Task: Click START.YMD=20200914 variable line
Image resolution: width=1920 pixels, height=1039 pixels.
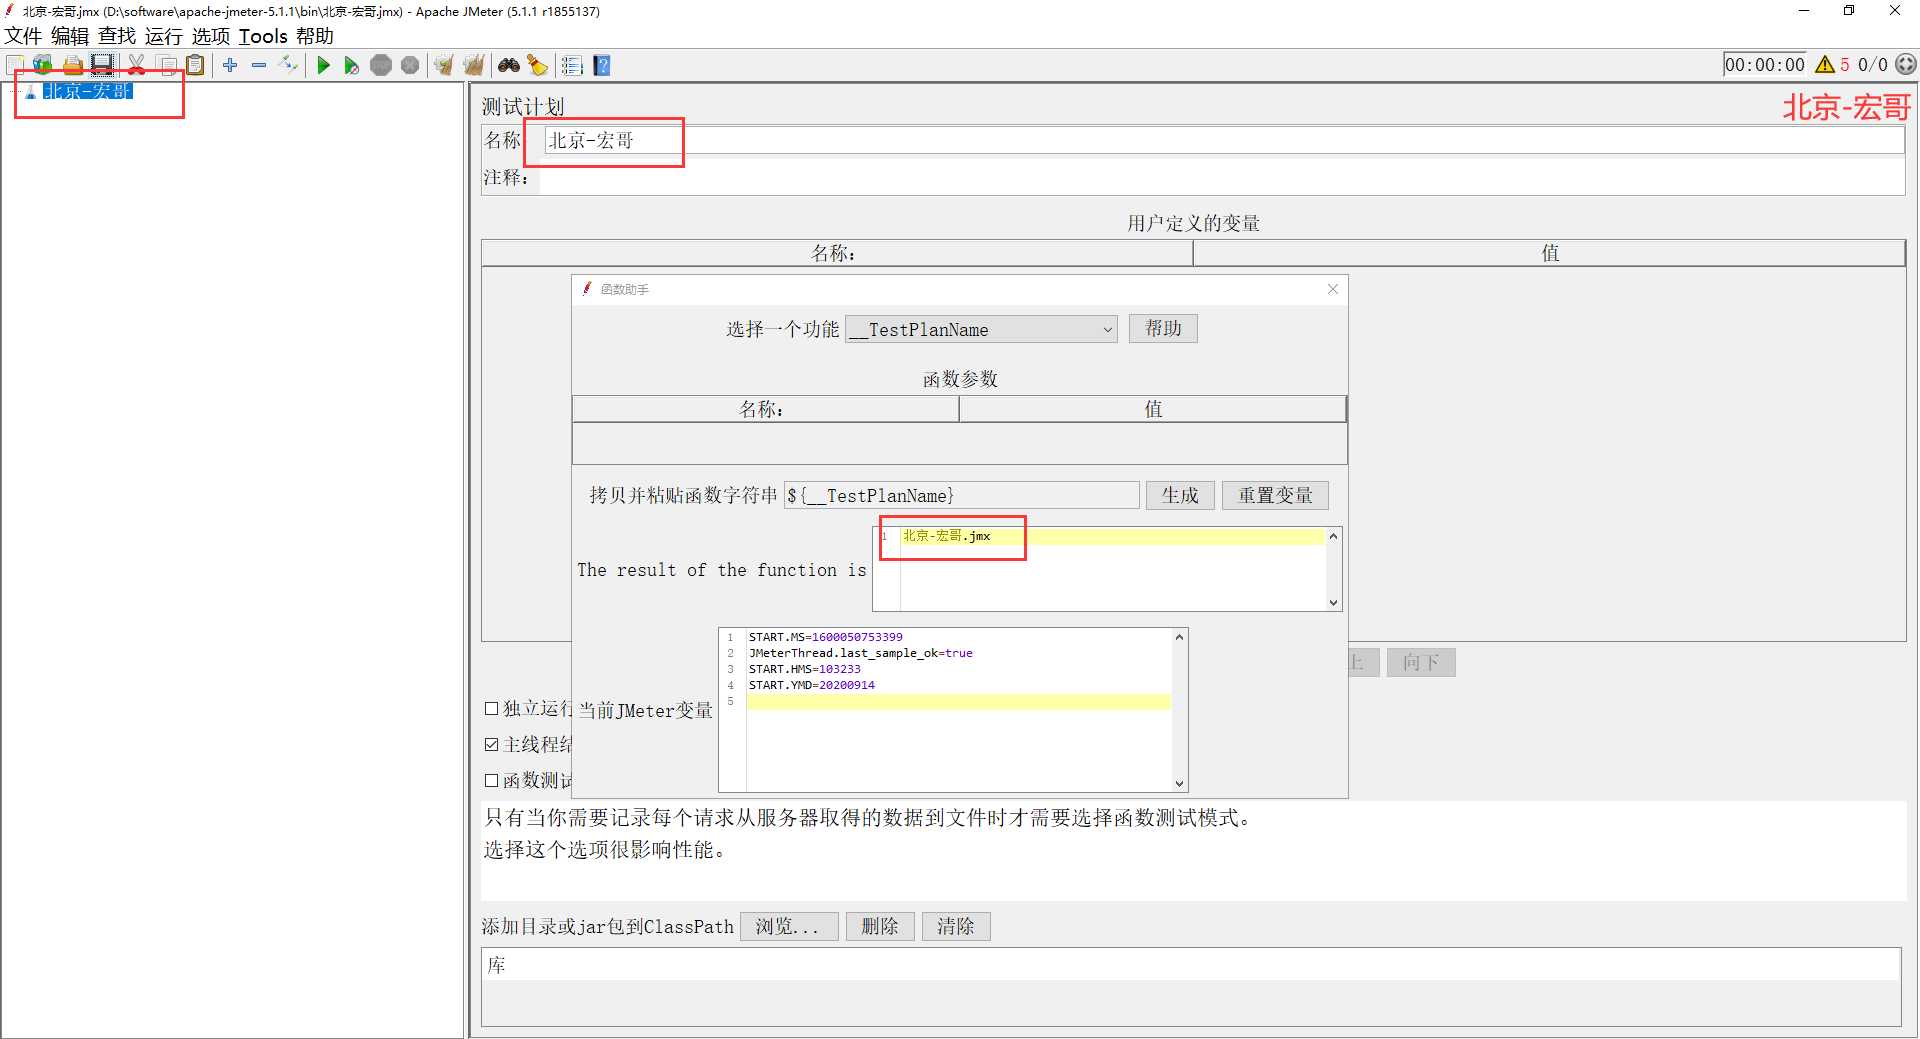Action: click(812, 685)
